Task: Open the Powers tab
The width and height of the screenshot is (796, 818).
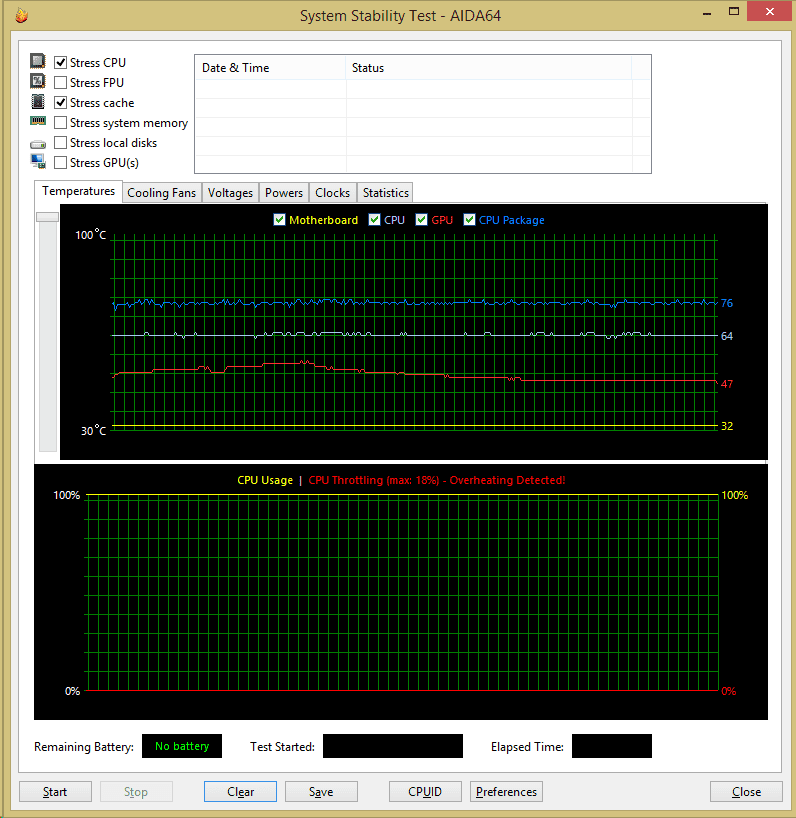Action: pyautogui.click(x=284, y=193)
